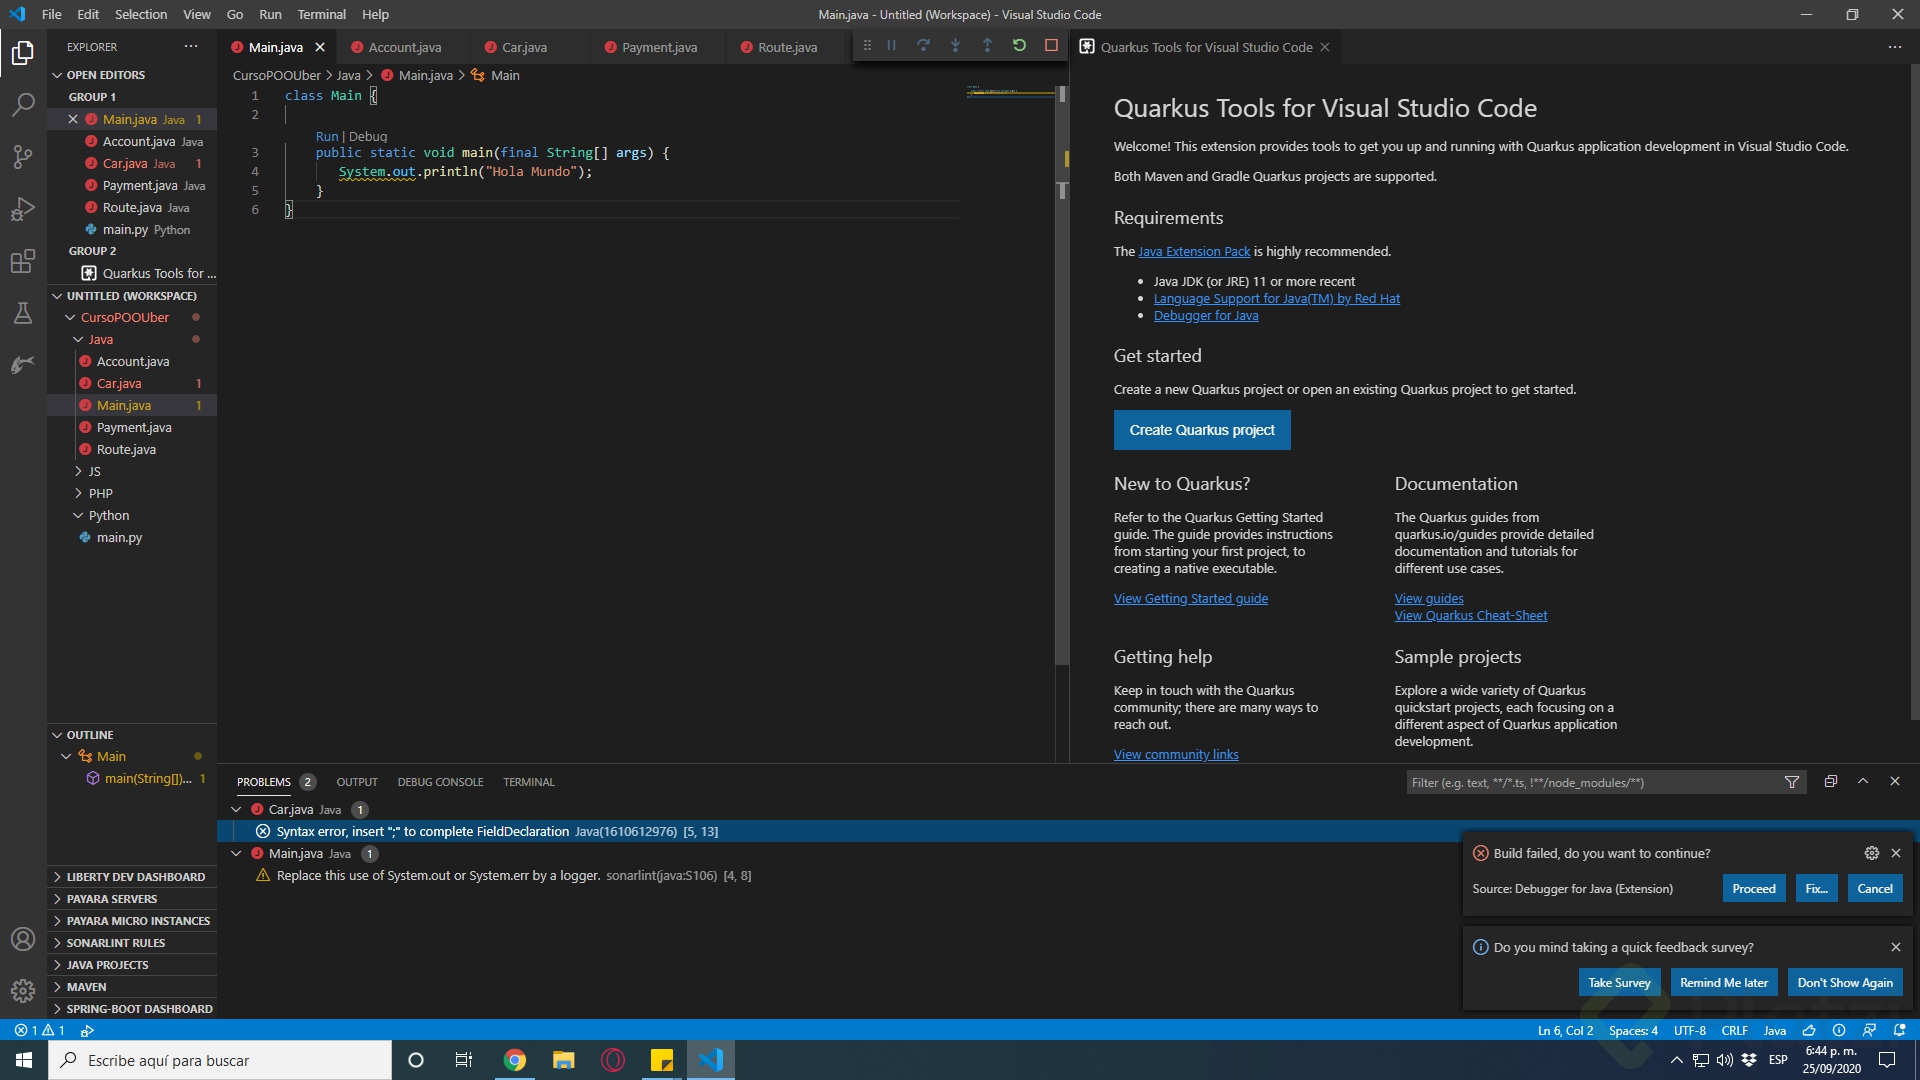The height and width of the screenshot is (1080, 1920).
Task: Stop the debug session
Action: click(x=1051, y=45)
